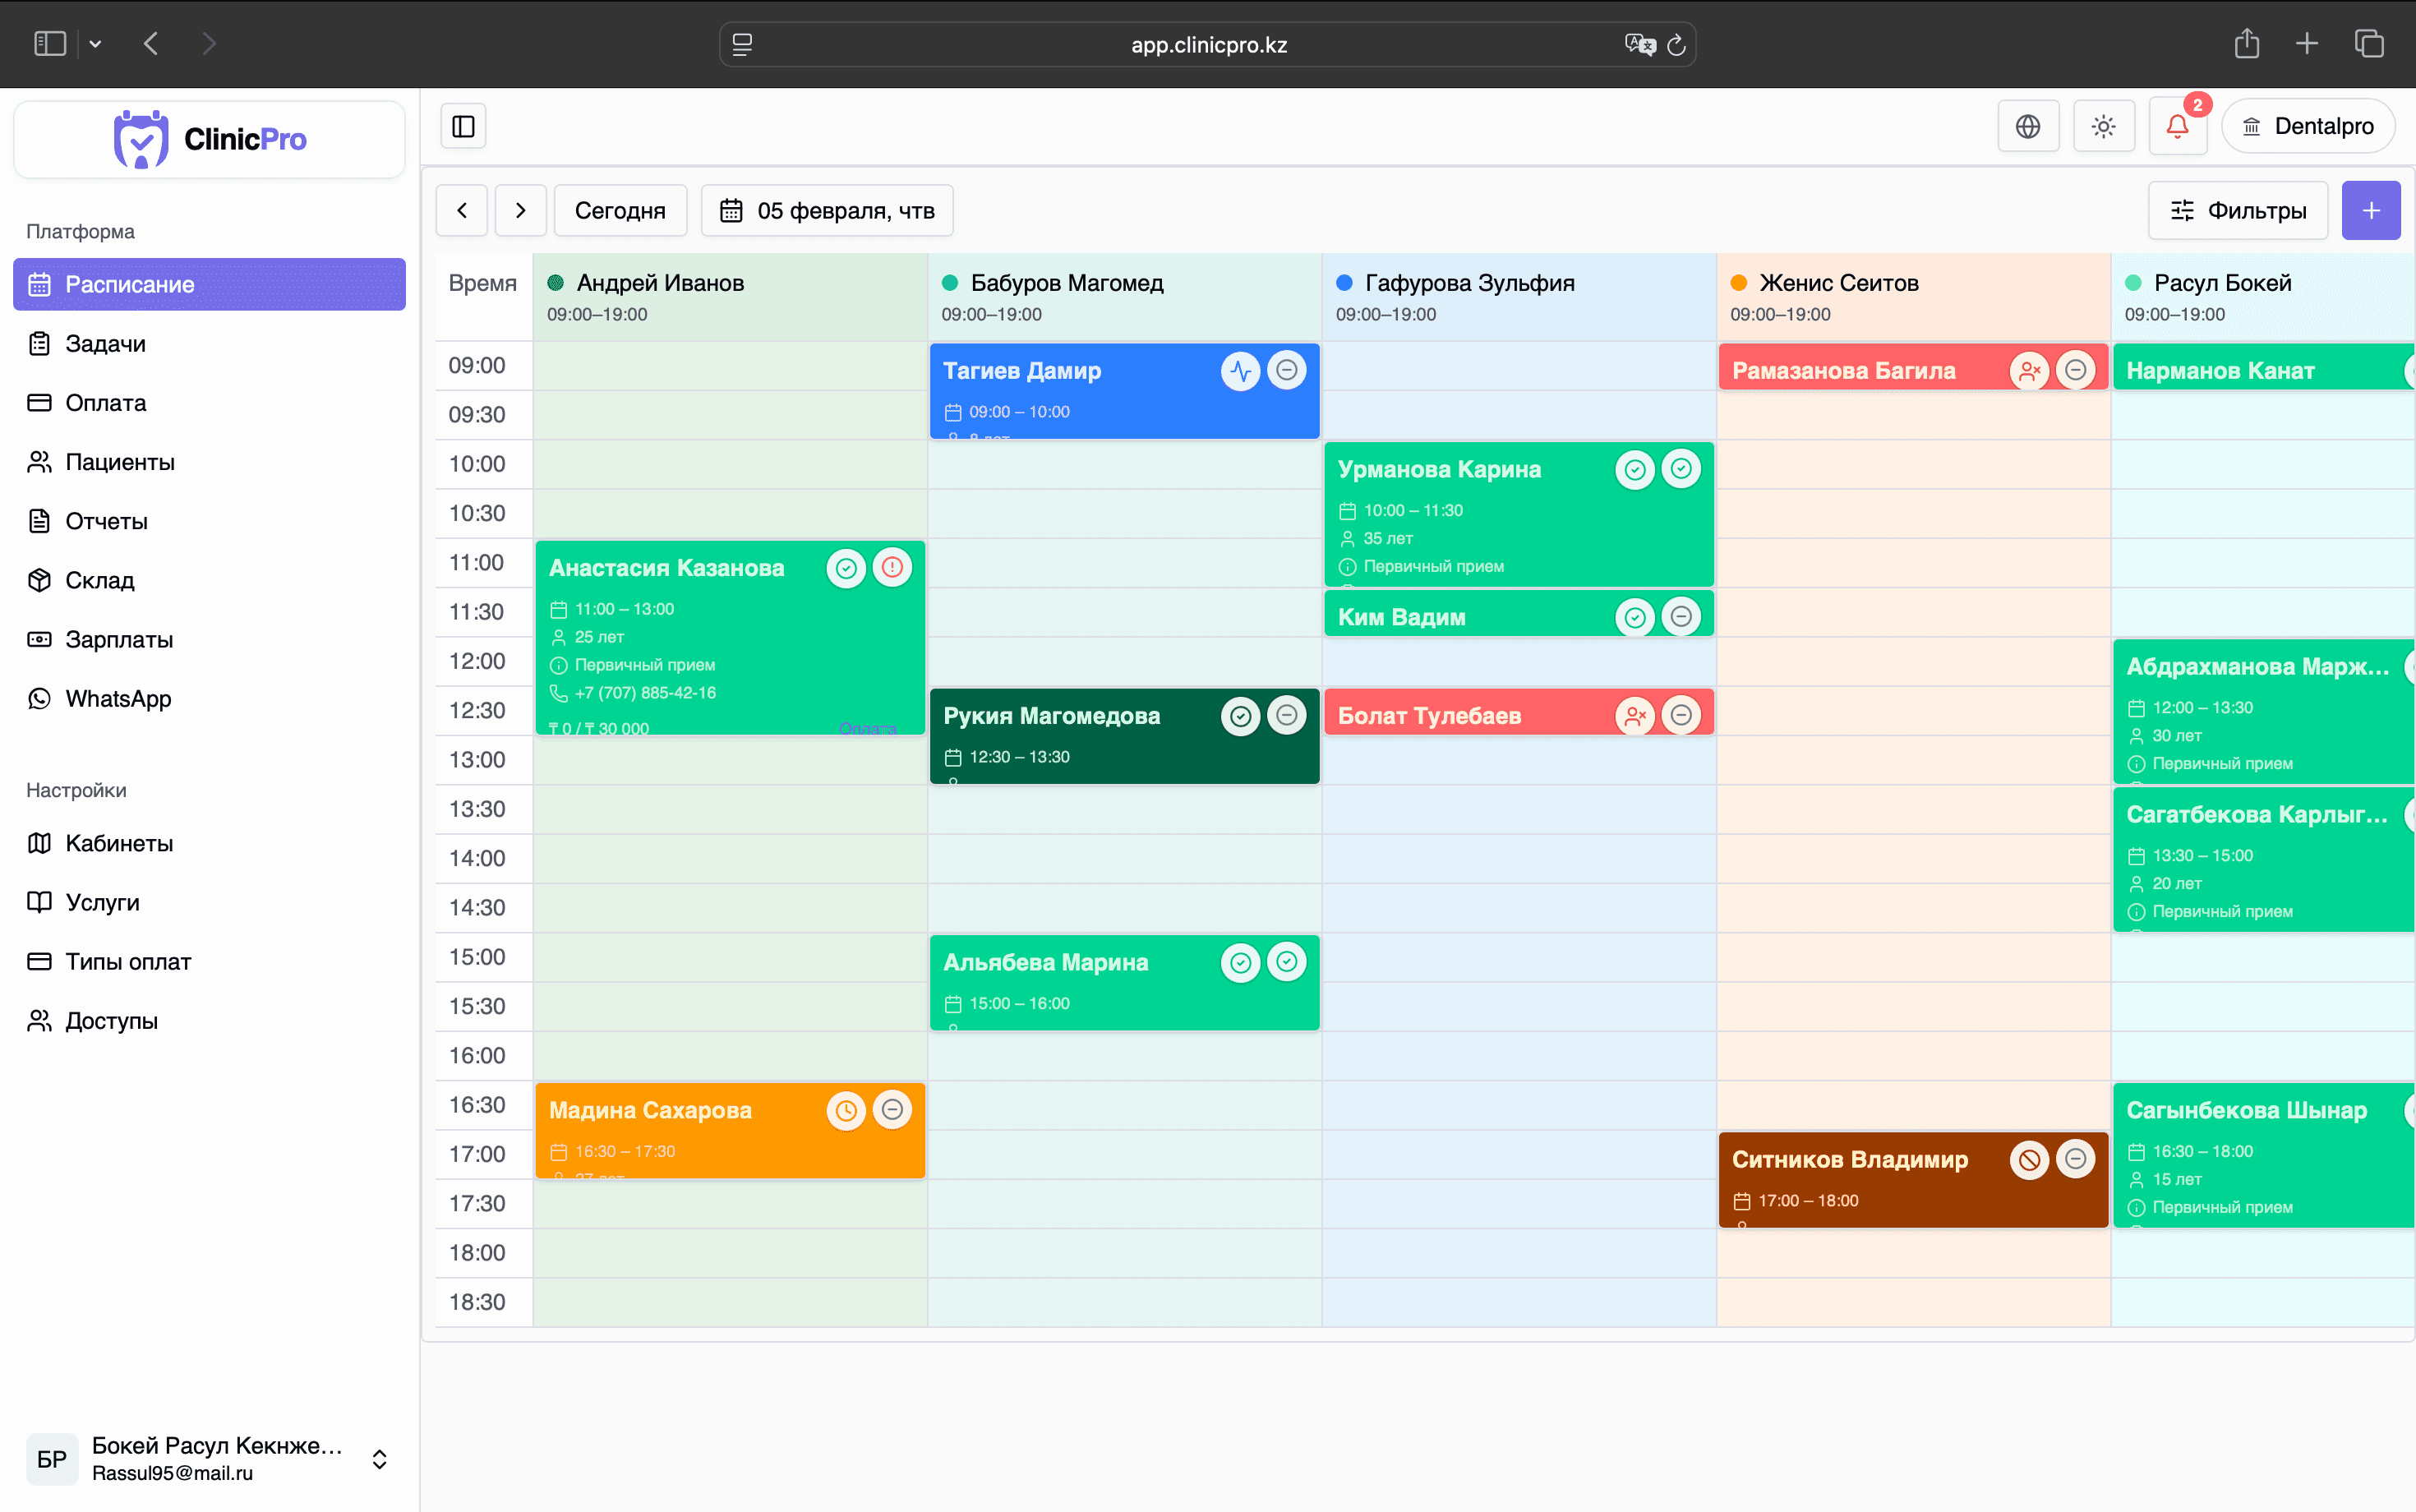
Task: Click the Сегодня button
Action: 620,210
